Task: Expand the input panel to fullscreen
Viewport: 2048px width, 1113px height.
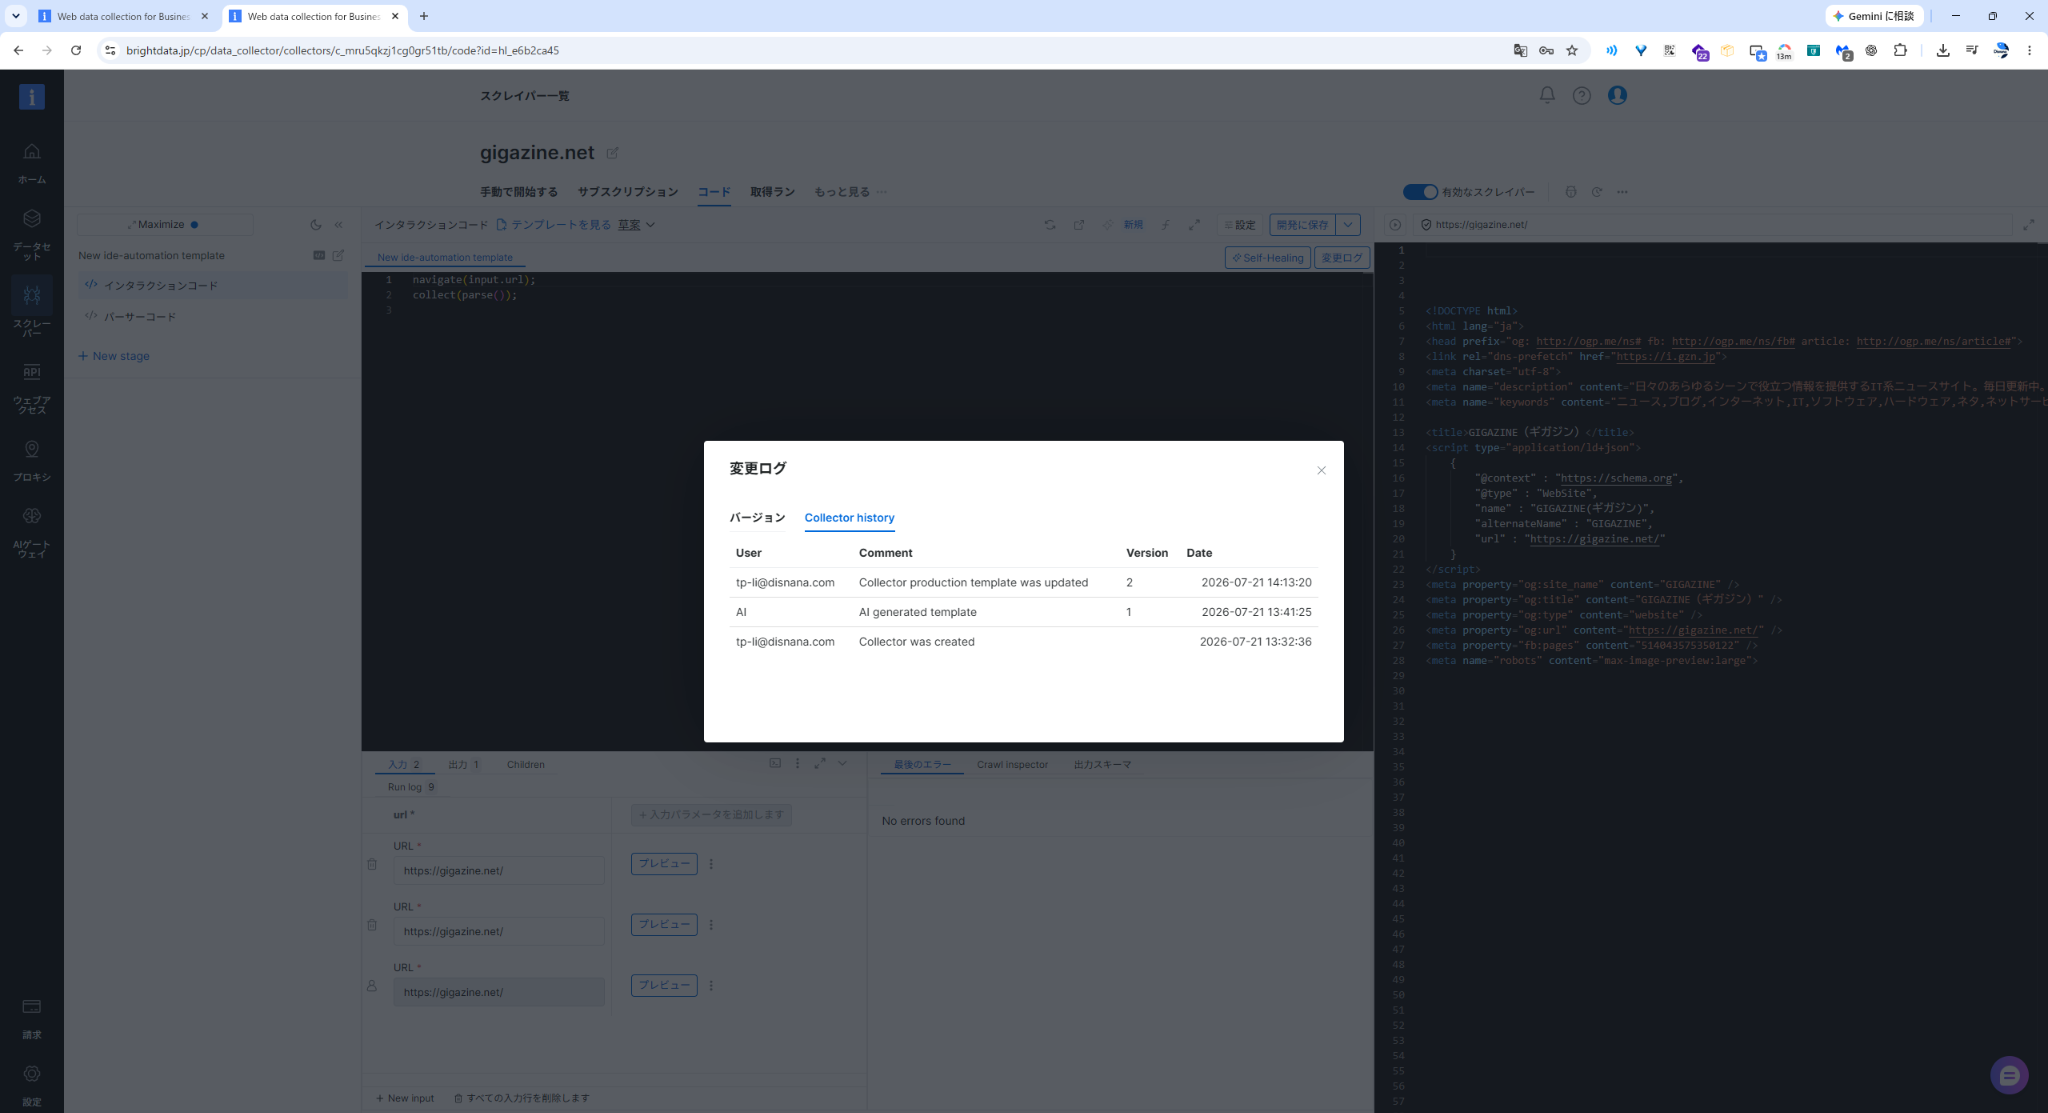Action: coord(820,763)
